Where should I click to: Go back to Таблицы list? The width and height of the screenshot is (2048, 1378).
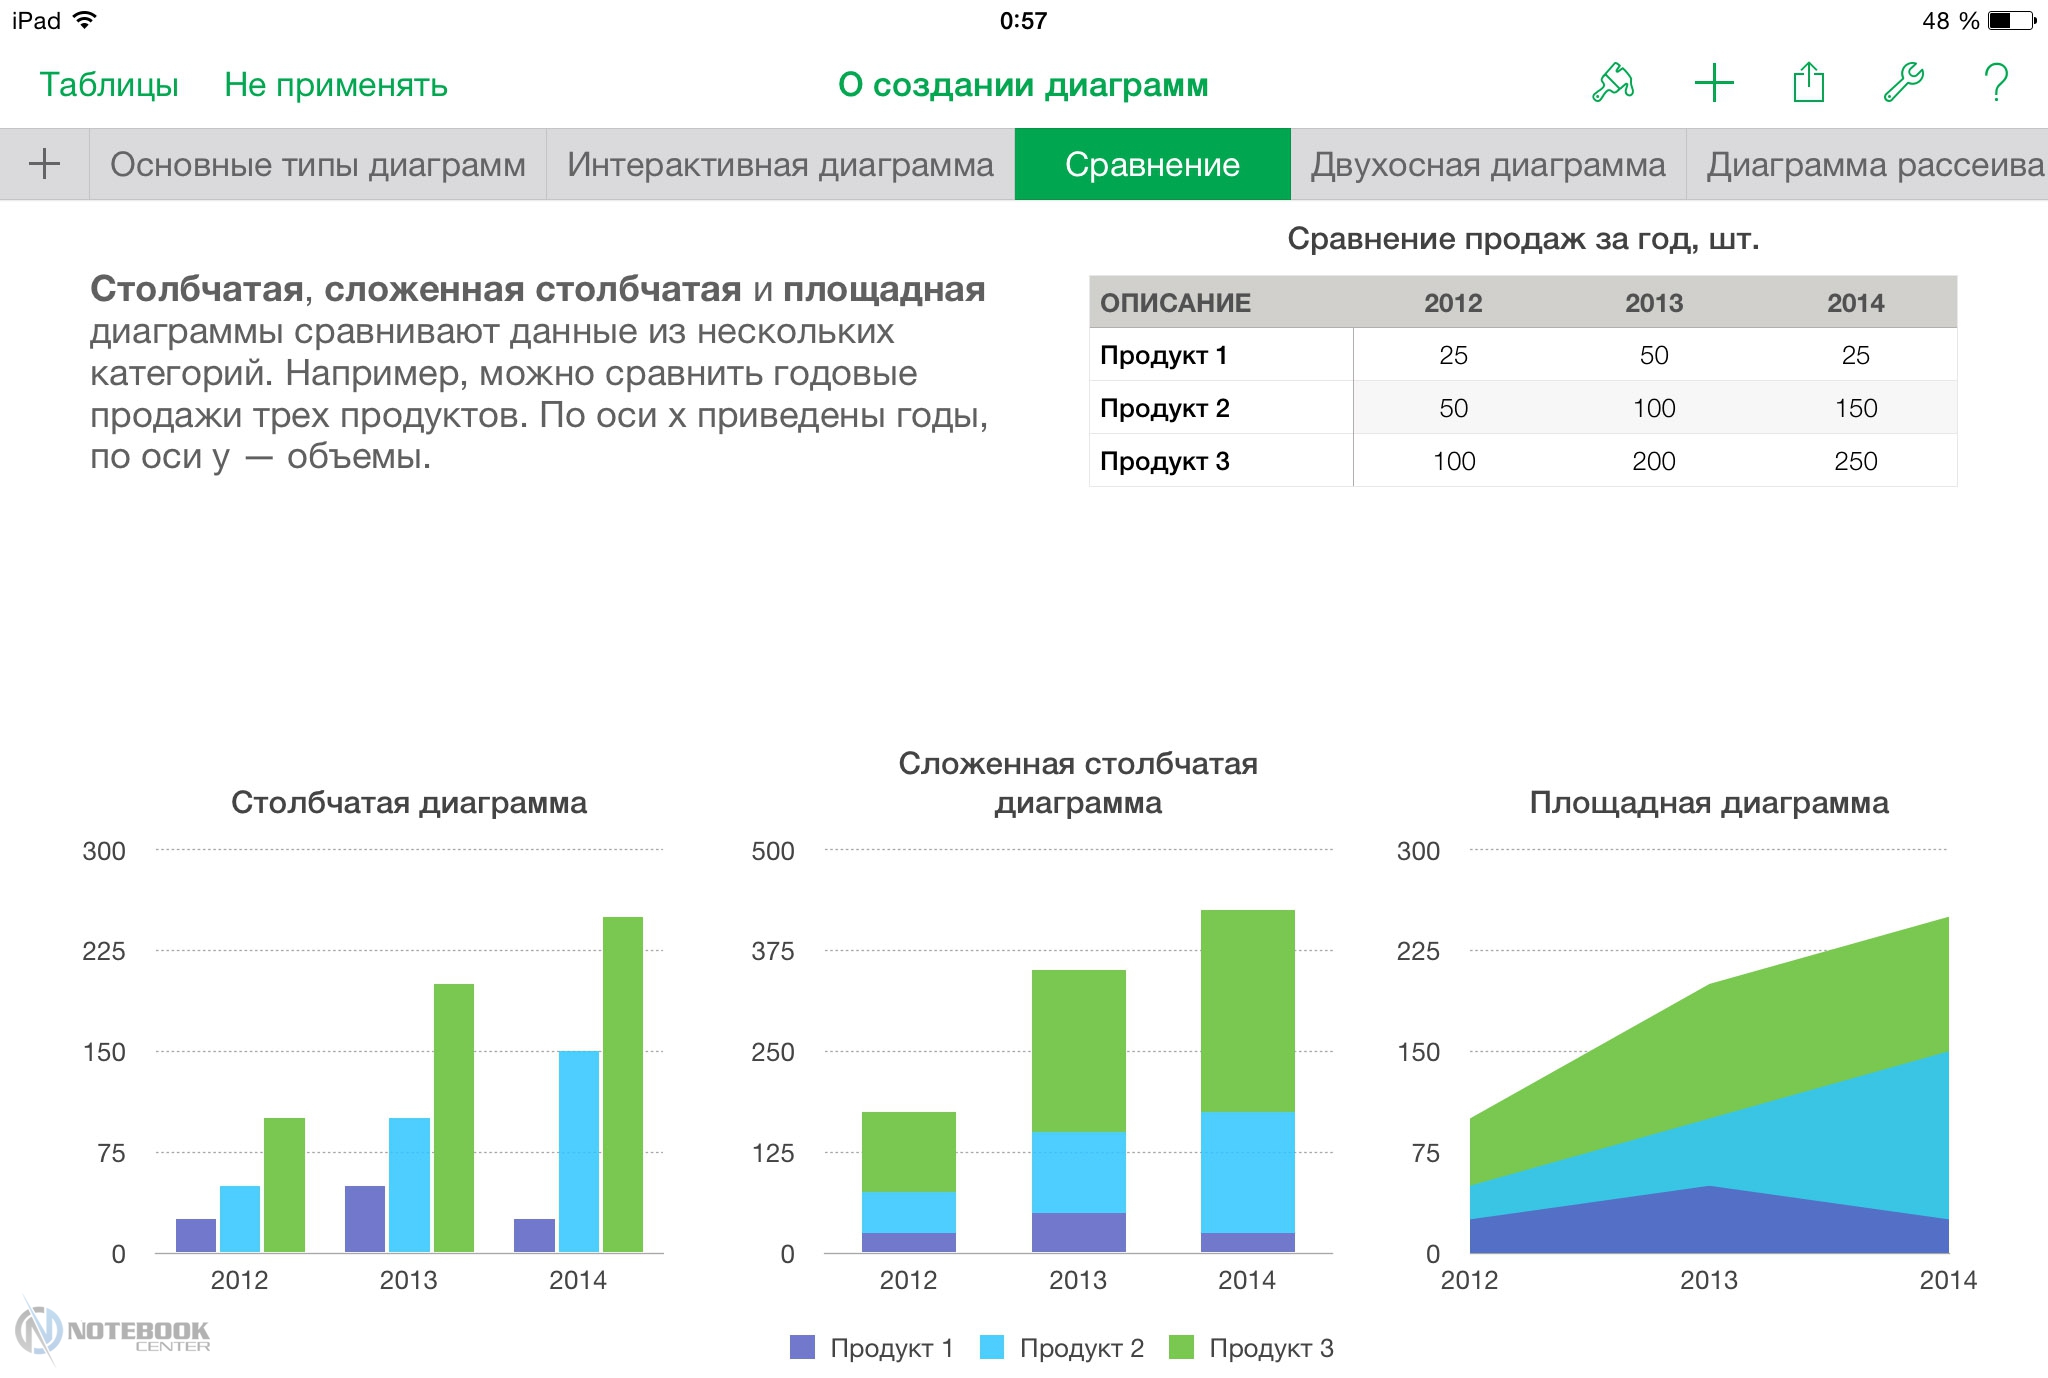(x=109, y=85)
